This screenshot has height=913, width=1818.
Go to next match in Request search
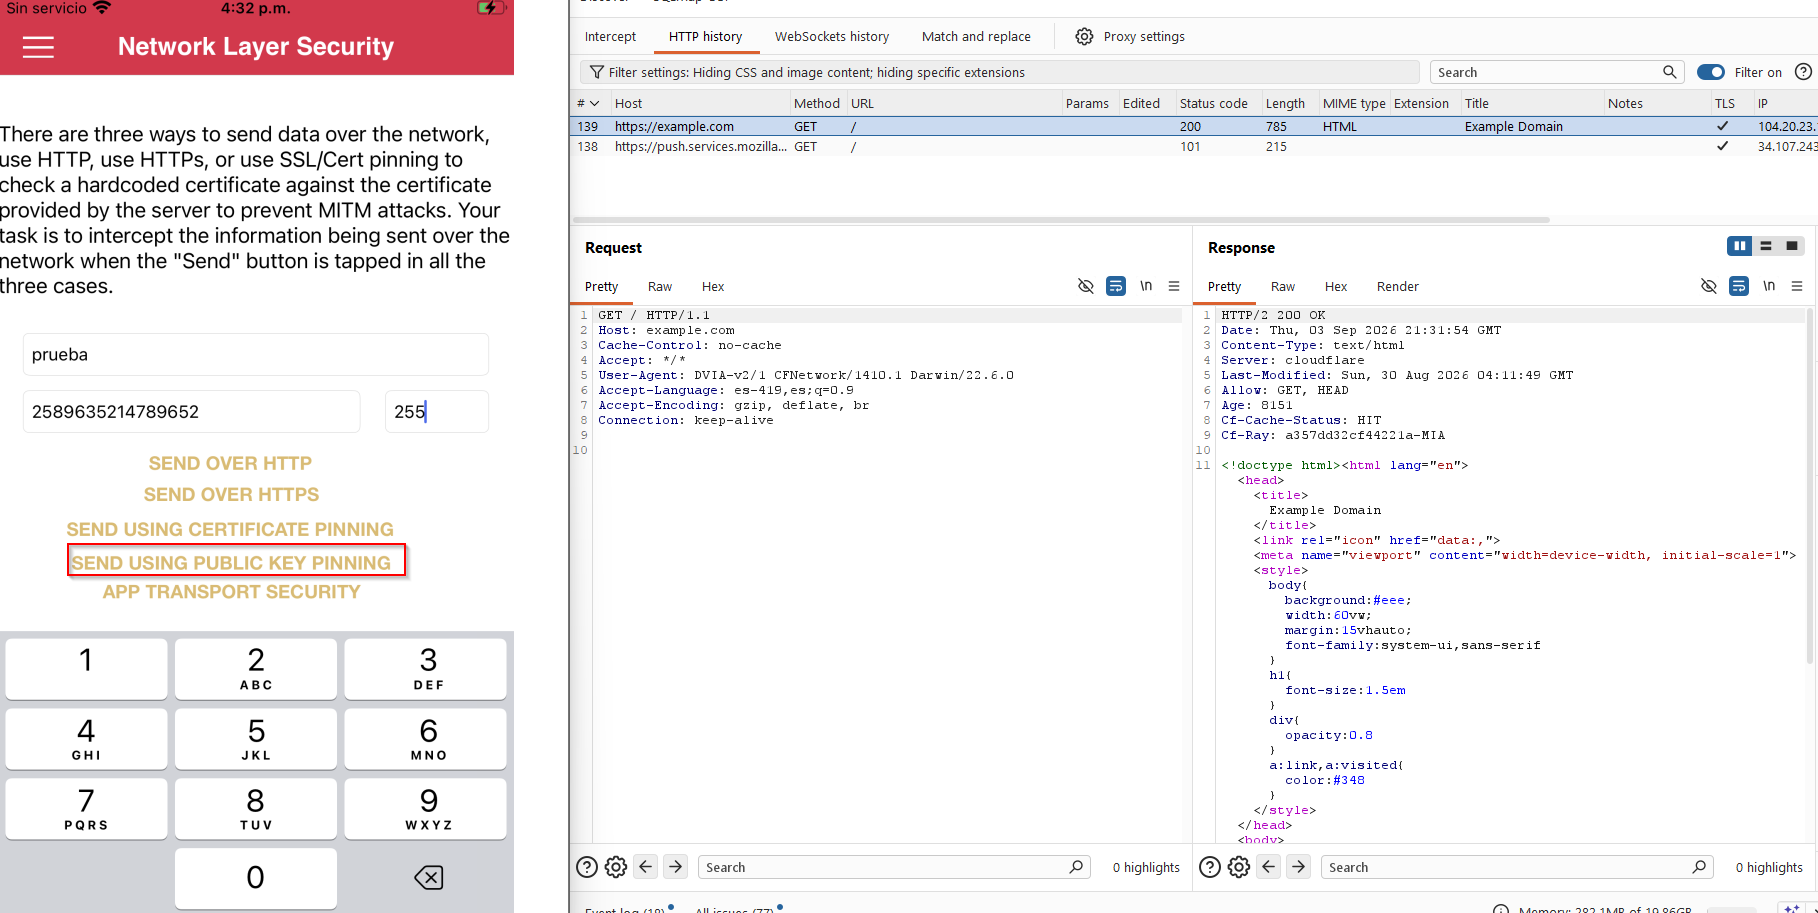pyautogui.click(x=676, y=867)
